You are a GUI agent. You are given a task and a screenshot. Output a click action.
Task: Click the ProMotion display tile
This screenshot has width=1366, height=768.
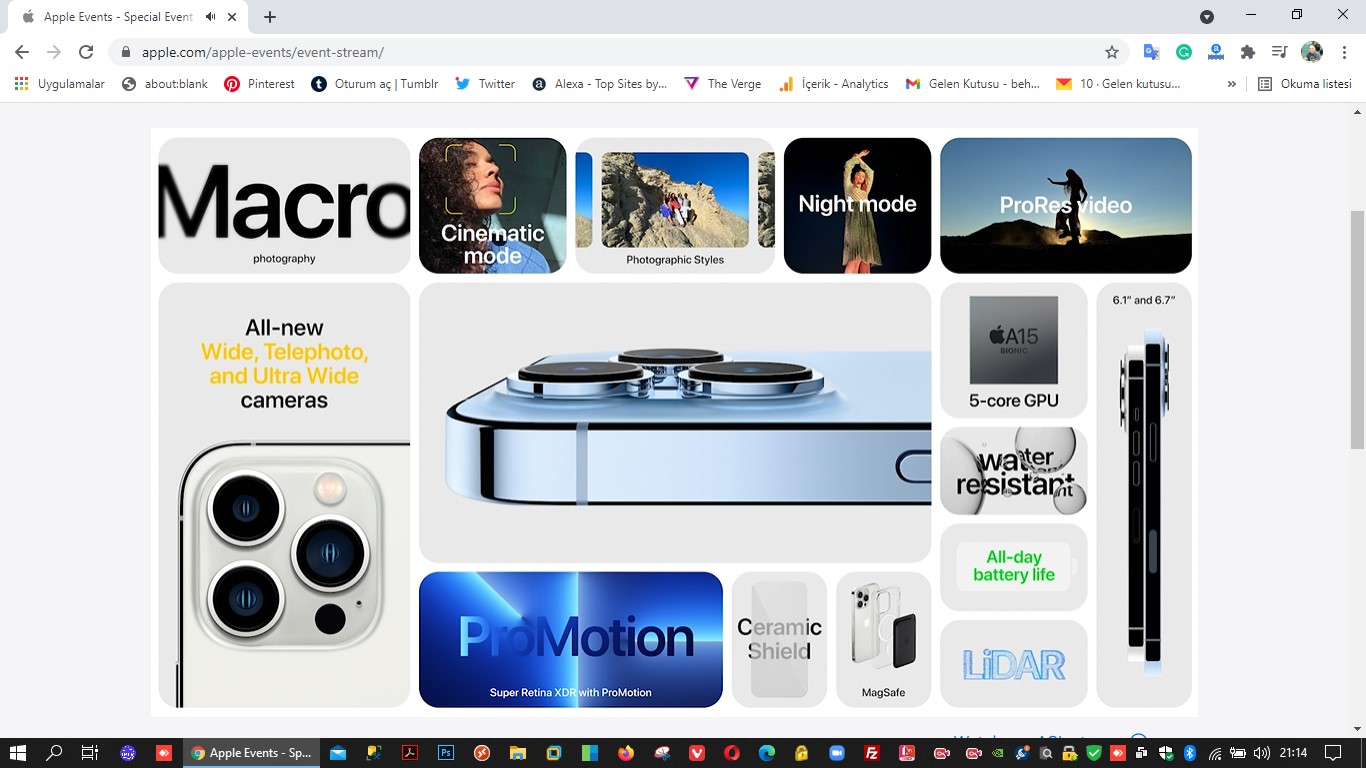point(571,640)
